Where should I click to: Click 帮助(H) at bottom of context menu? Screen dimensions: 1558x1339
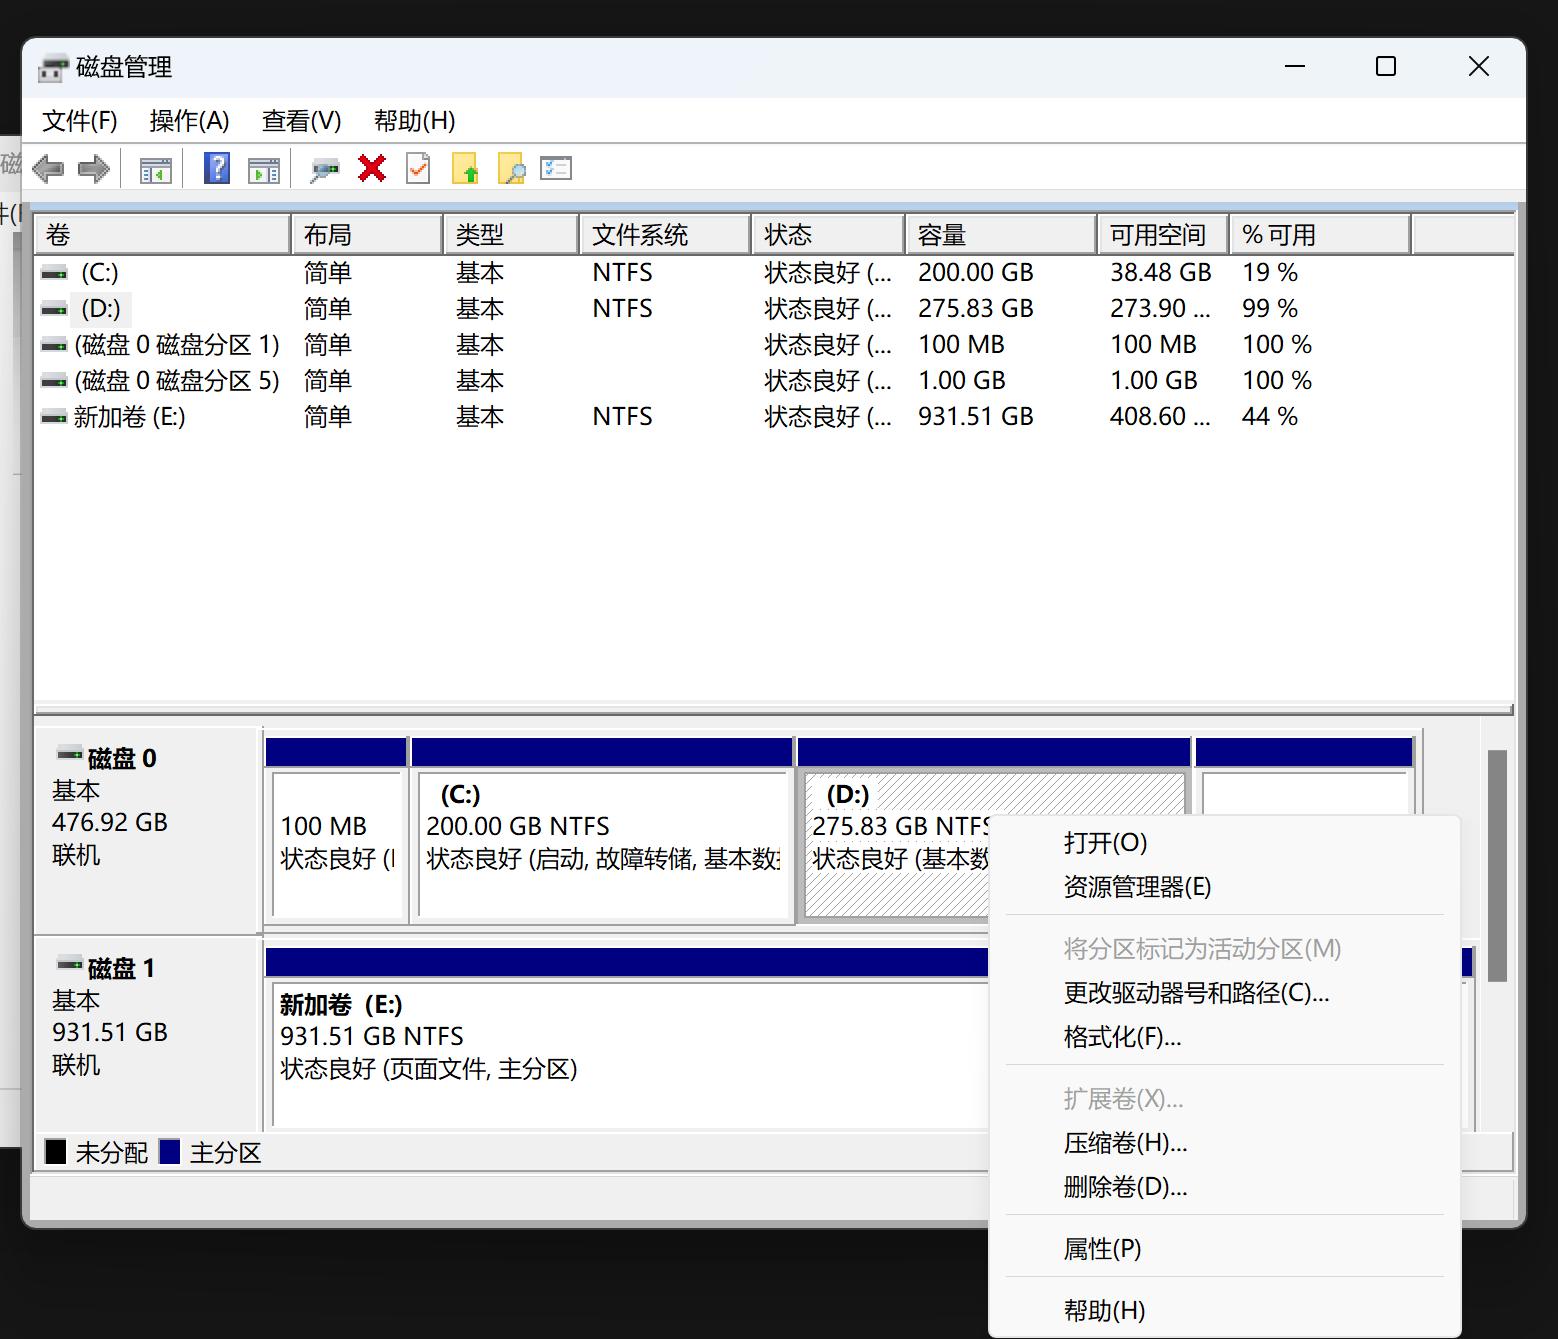1225,1311
